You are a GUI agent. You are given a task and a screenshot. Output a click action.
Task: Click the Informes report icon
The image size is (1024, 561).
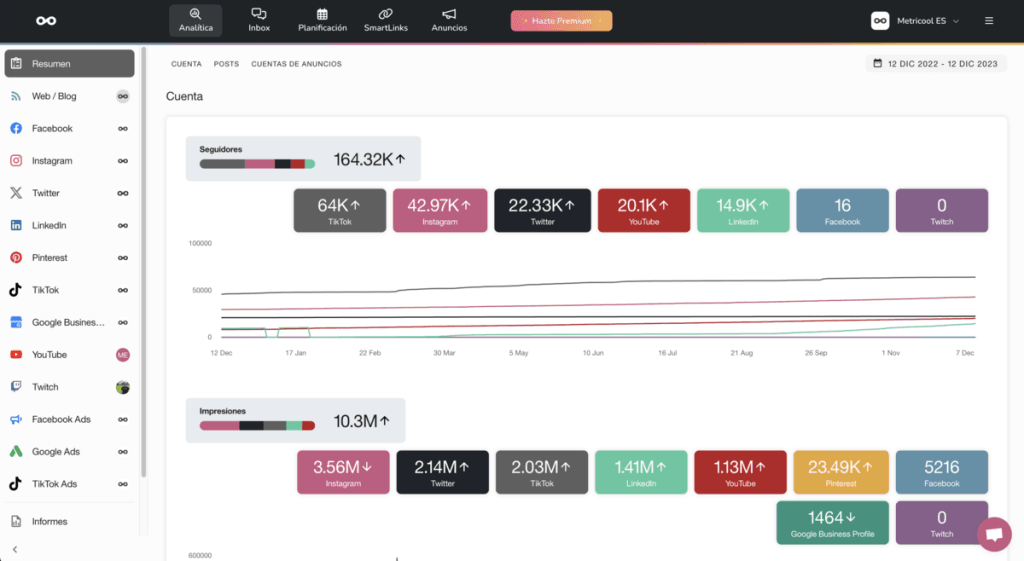(16, 521)
